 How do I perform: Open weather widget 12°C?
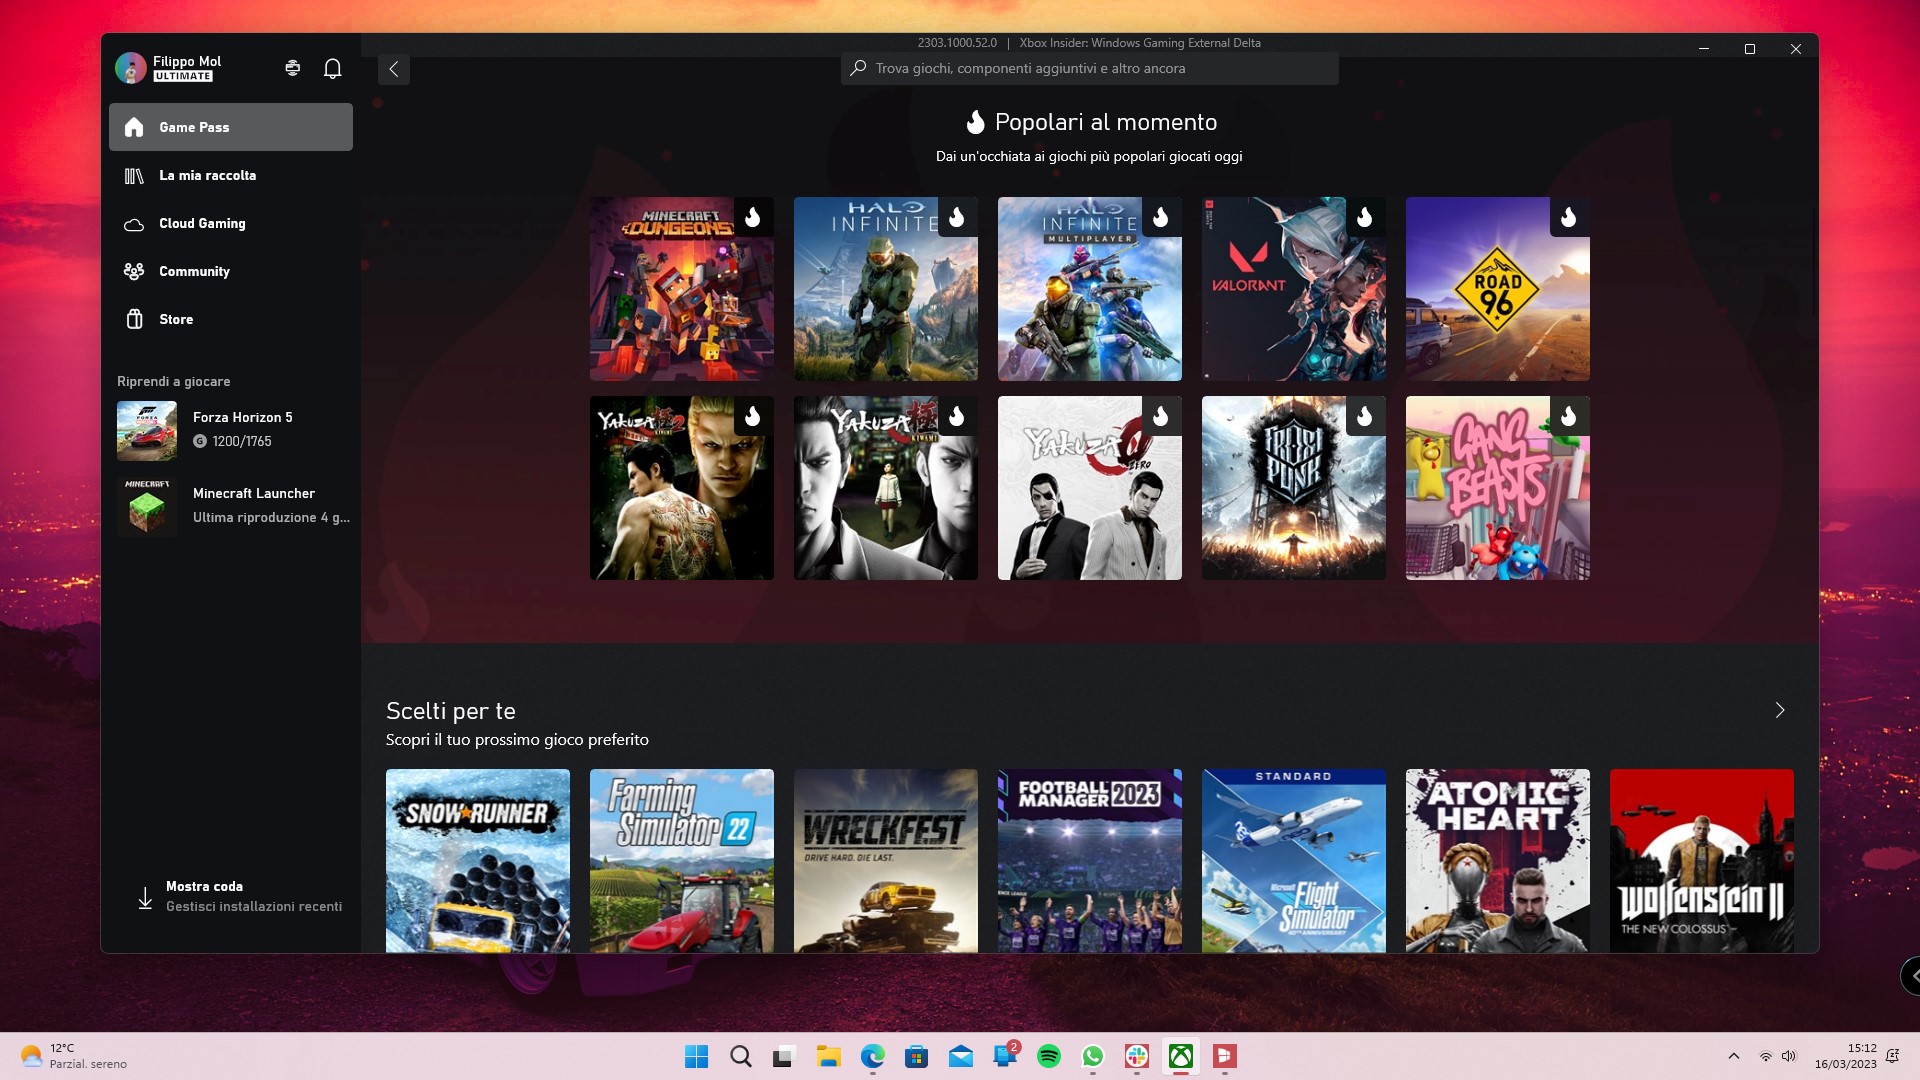[x=75, y=1056]
